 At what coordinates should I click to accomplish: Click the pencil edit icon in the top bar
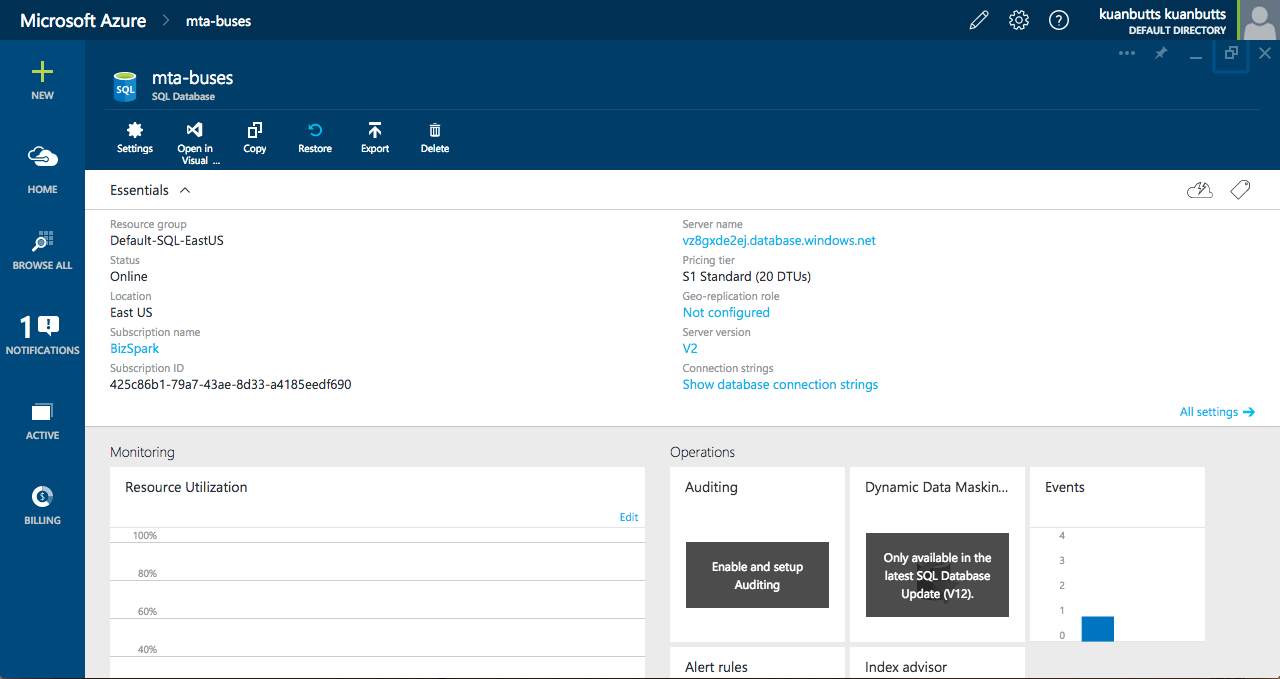[x=979, y=20]
